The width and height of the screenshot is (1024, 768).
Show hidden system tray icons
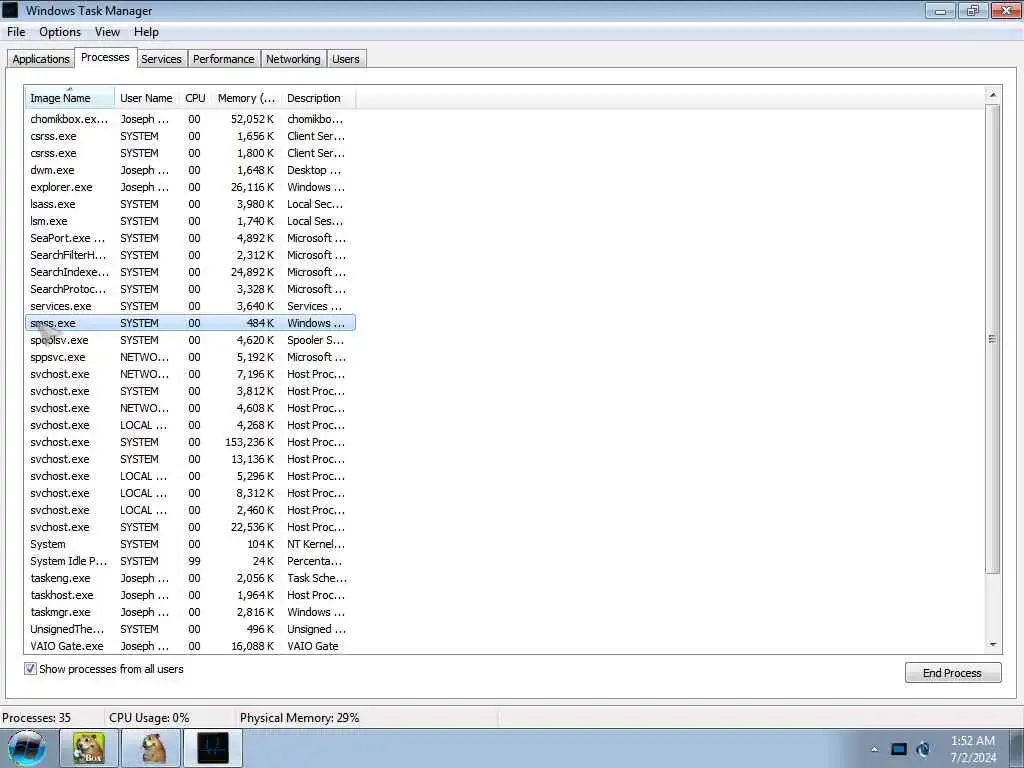tap(874, 749)
